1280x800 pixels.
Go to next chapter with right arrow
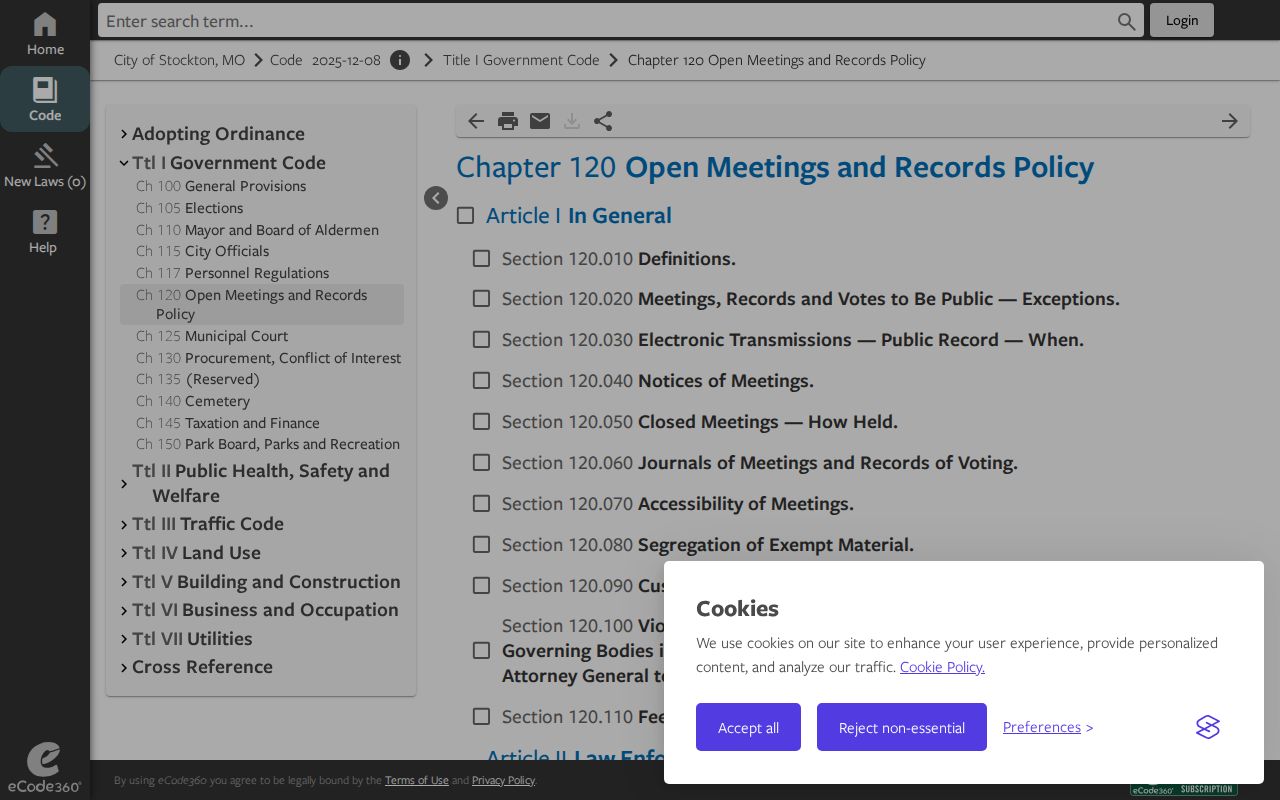pos(1230,121)
